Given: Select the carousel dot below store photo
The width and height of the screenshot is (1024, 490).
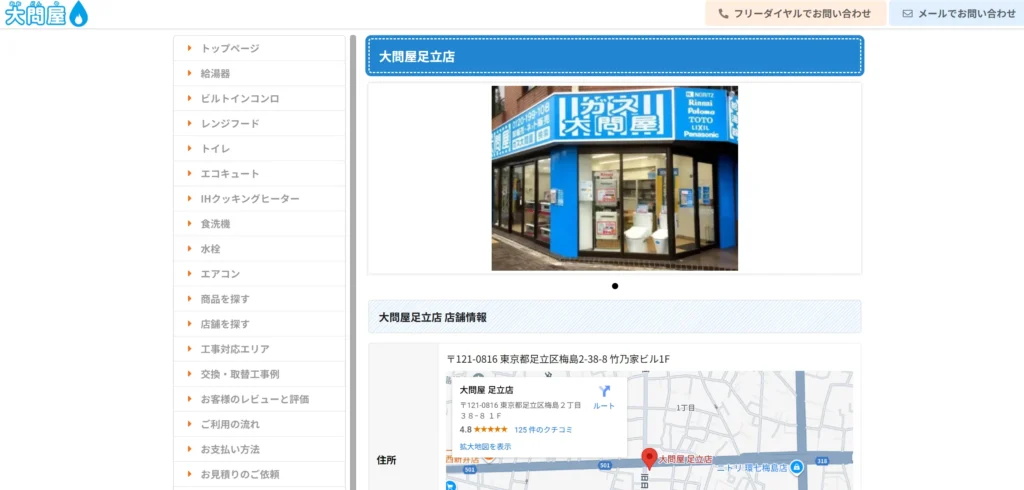Looking at the screenshot, I should point(615,286).
